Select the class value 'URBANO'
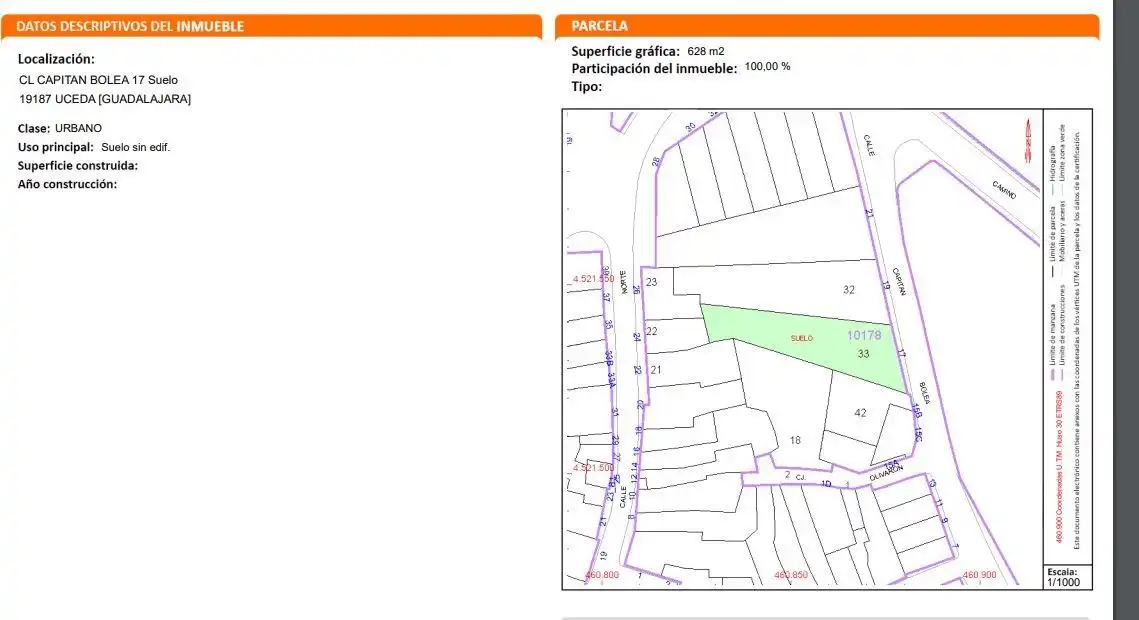The height and width of the screenshot is (620, 1139). tap(78, 128)
